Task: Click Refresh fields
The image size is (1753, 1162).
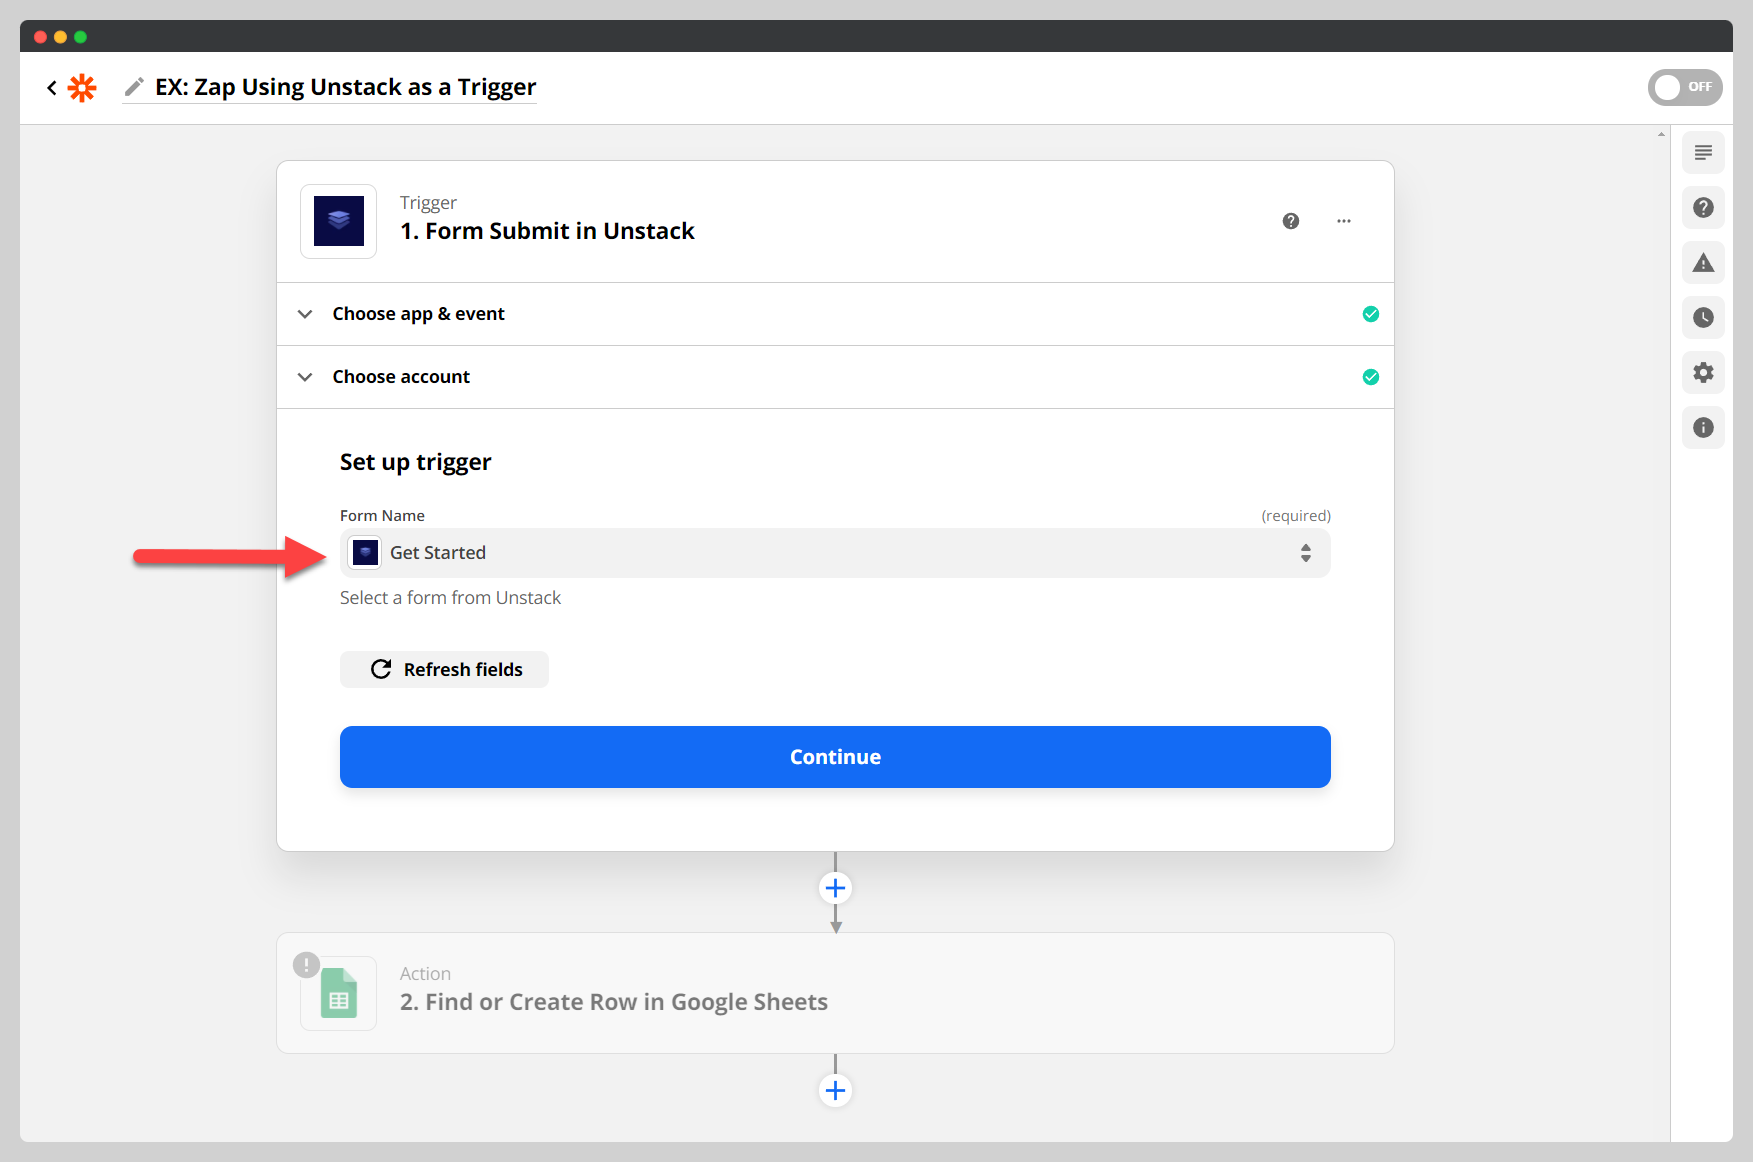Action: tap(444, 669)
